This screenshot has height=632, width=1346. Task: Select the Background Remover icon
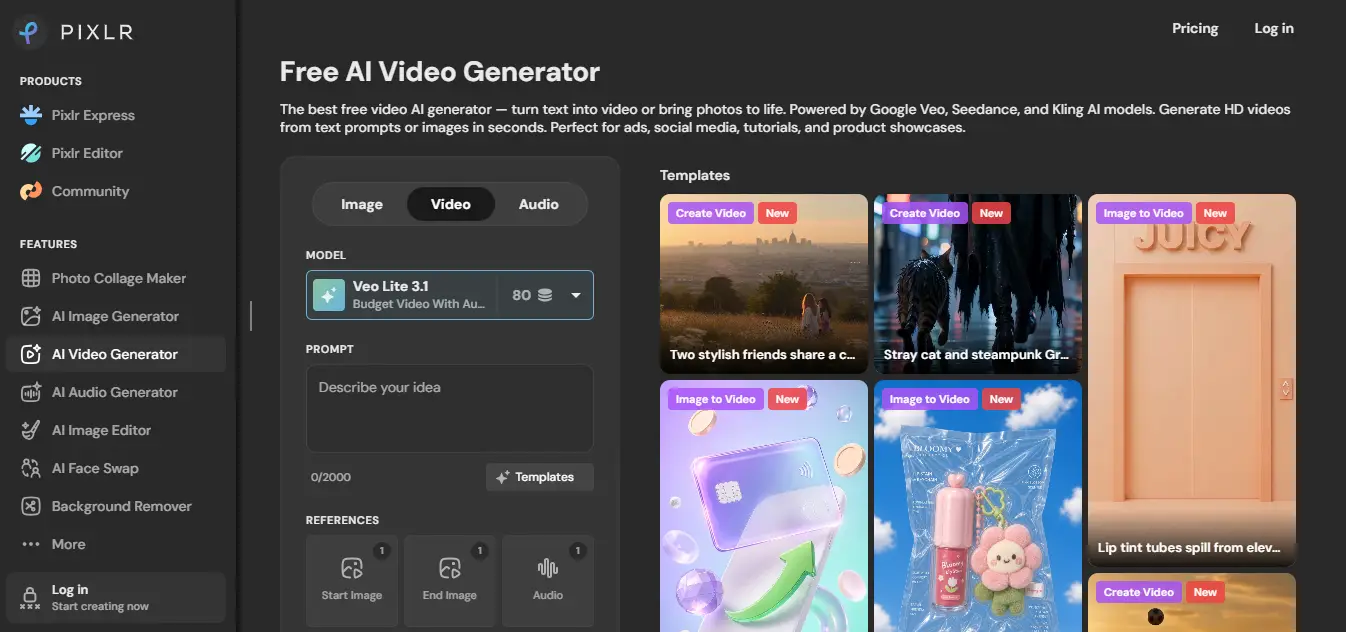tap(31, 506)
